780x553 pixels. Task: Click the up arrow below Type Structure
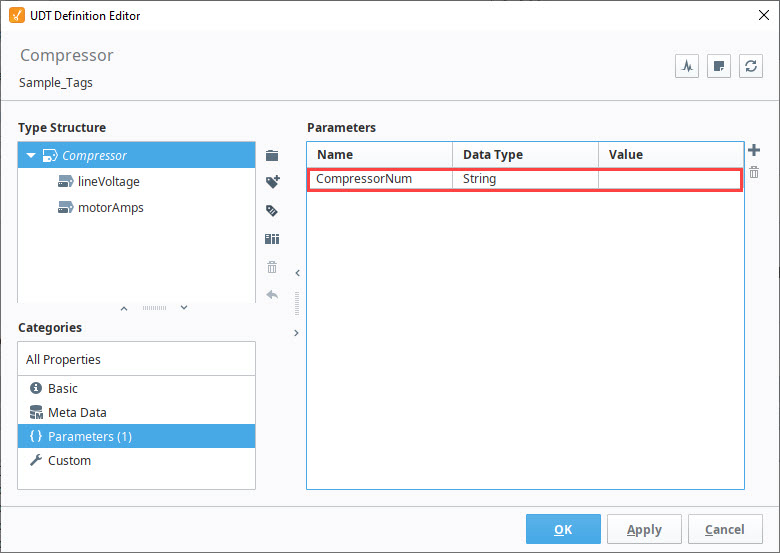tap(124, 308)
